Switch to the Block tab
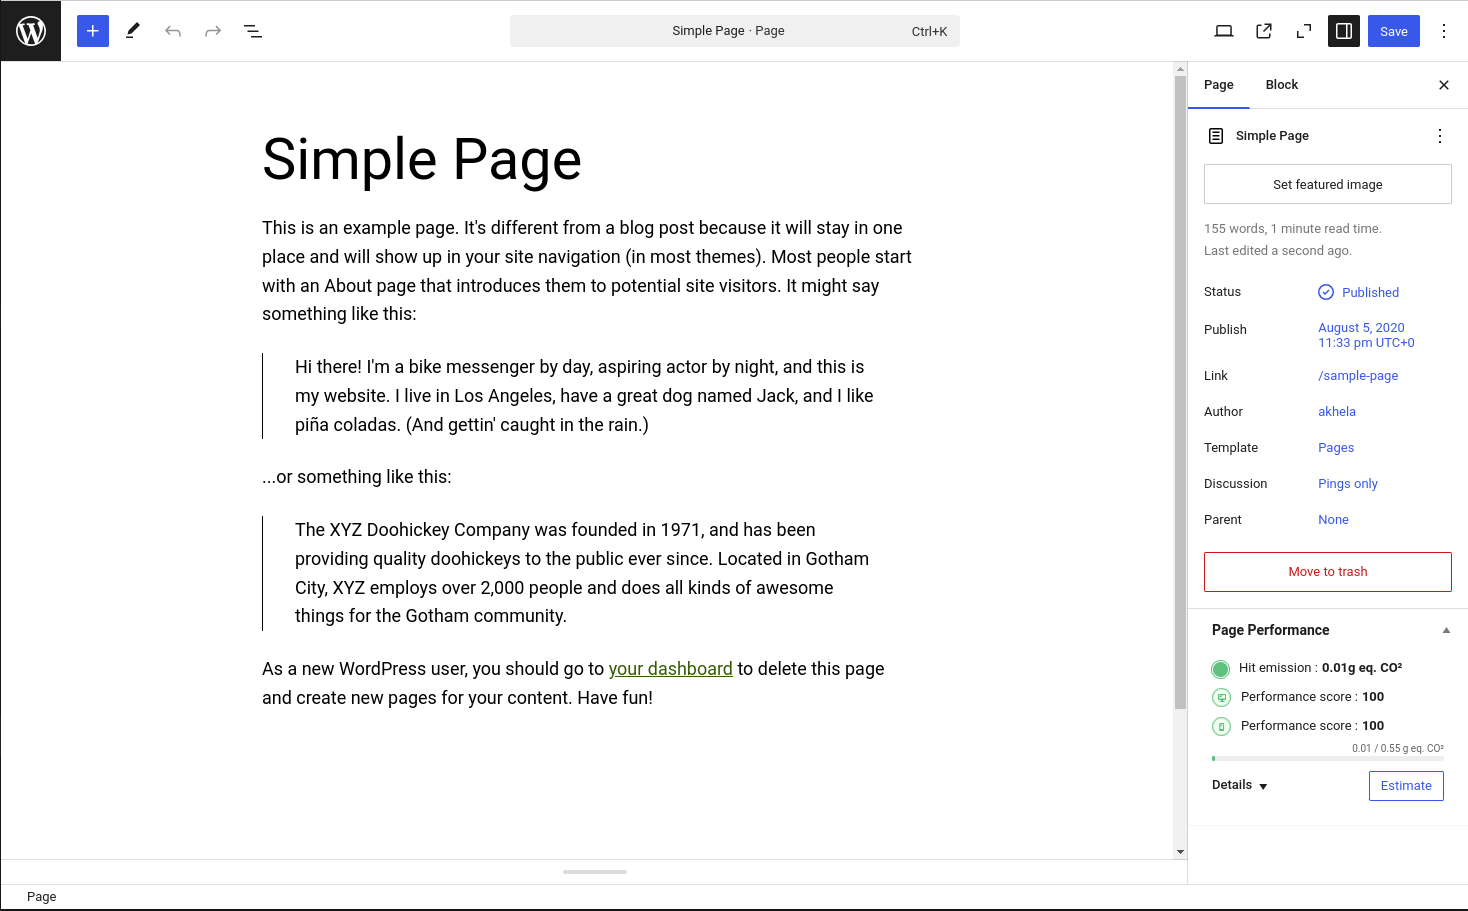 tap(1281, 85)
